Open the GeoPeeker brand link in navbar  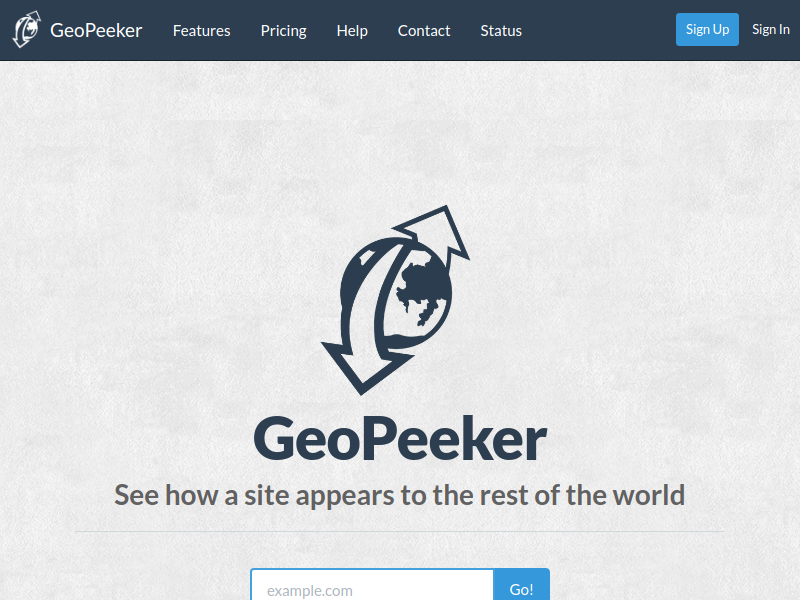coord(96,31)
